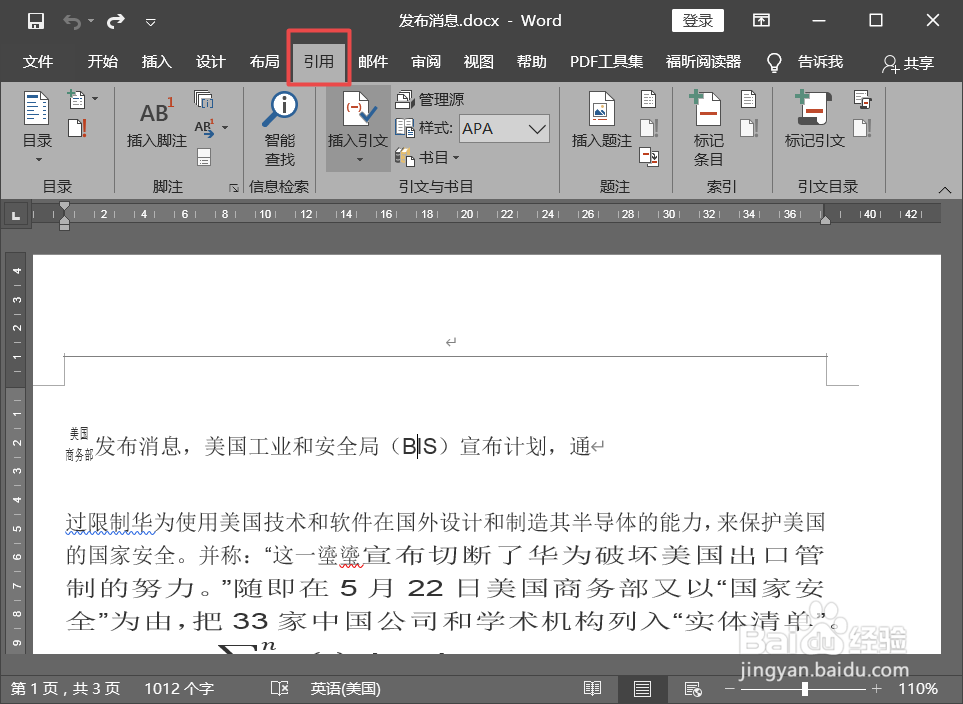Click the insert table of figures icon
The image size is (963, 704).
pyautogui.click(x=649, y=99)
